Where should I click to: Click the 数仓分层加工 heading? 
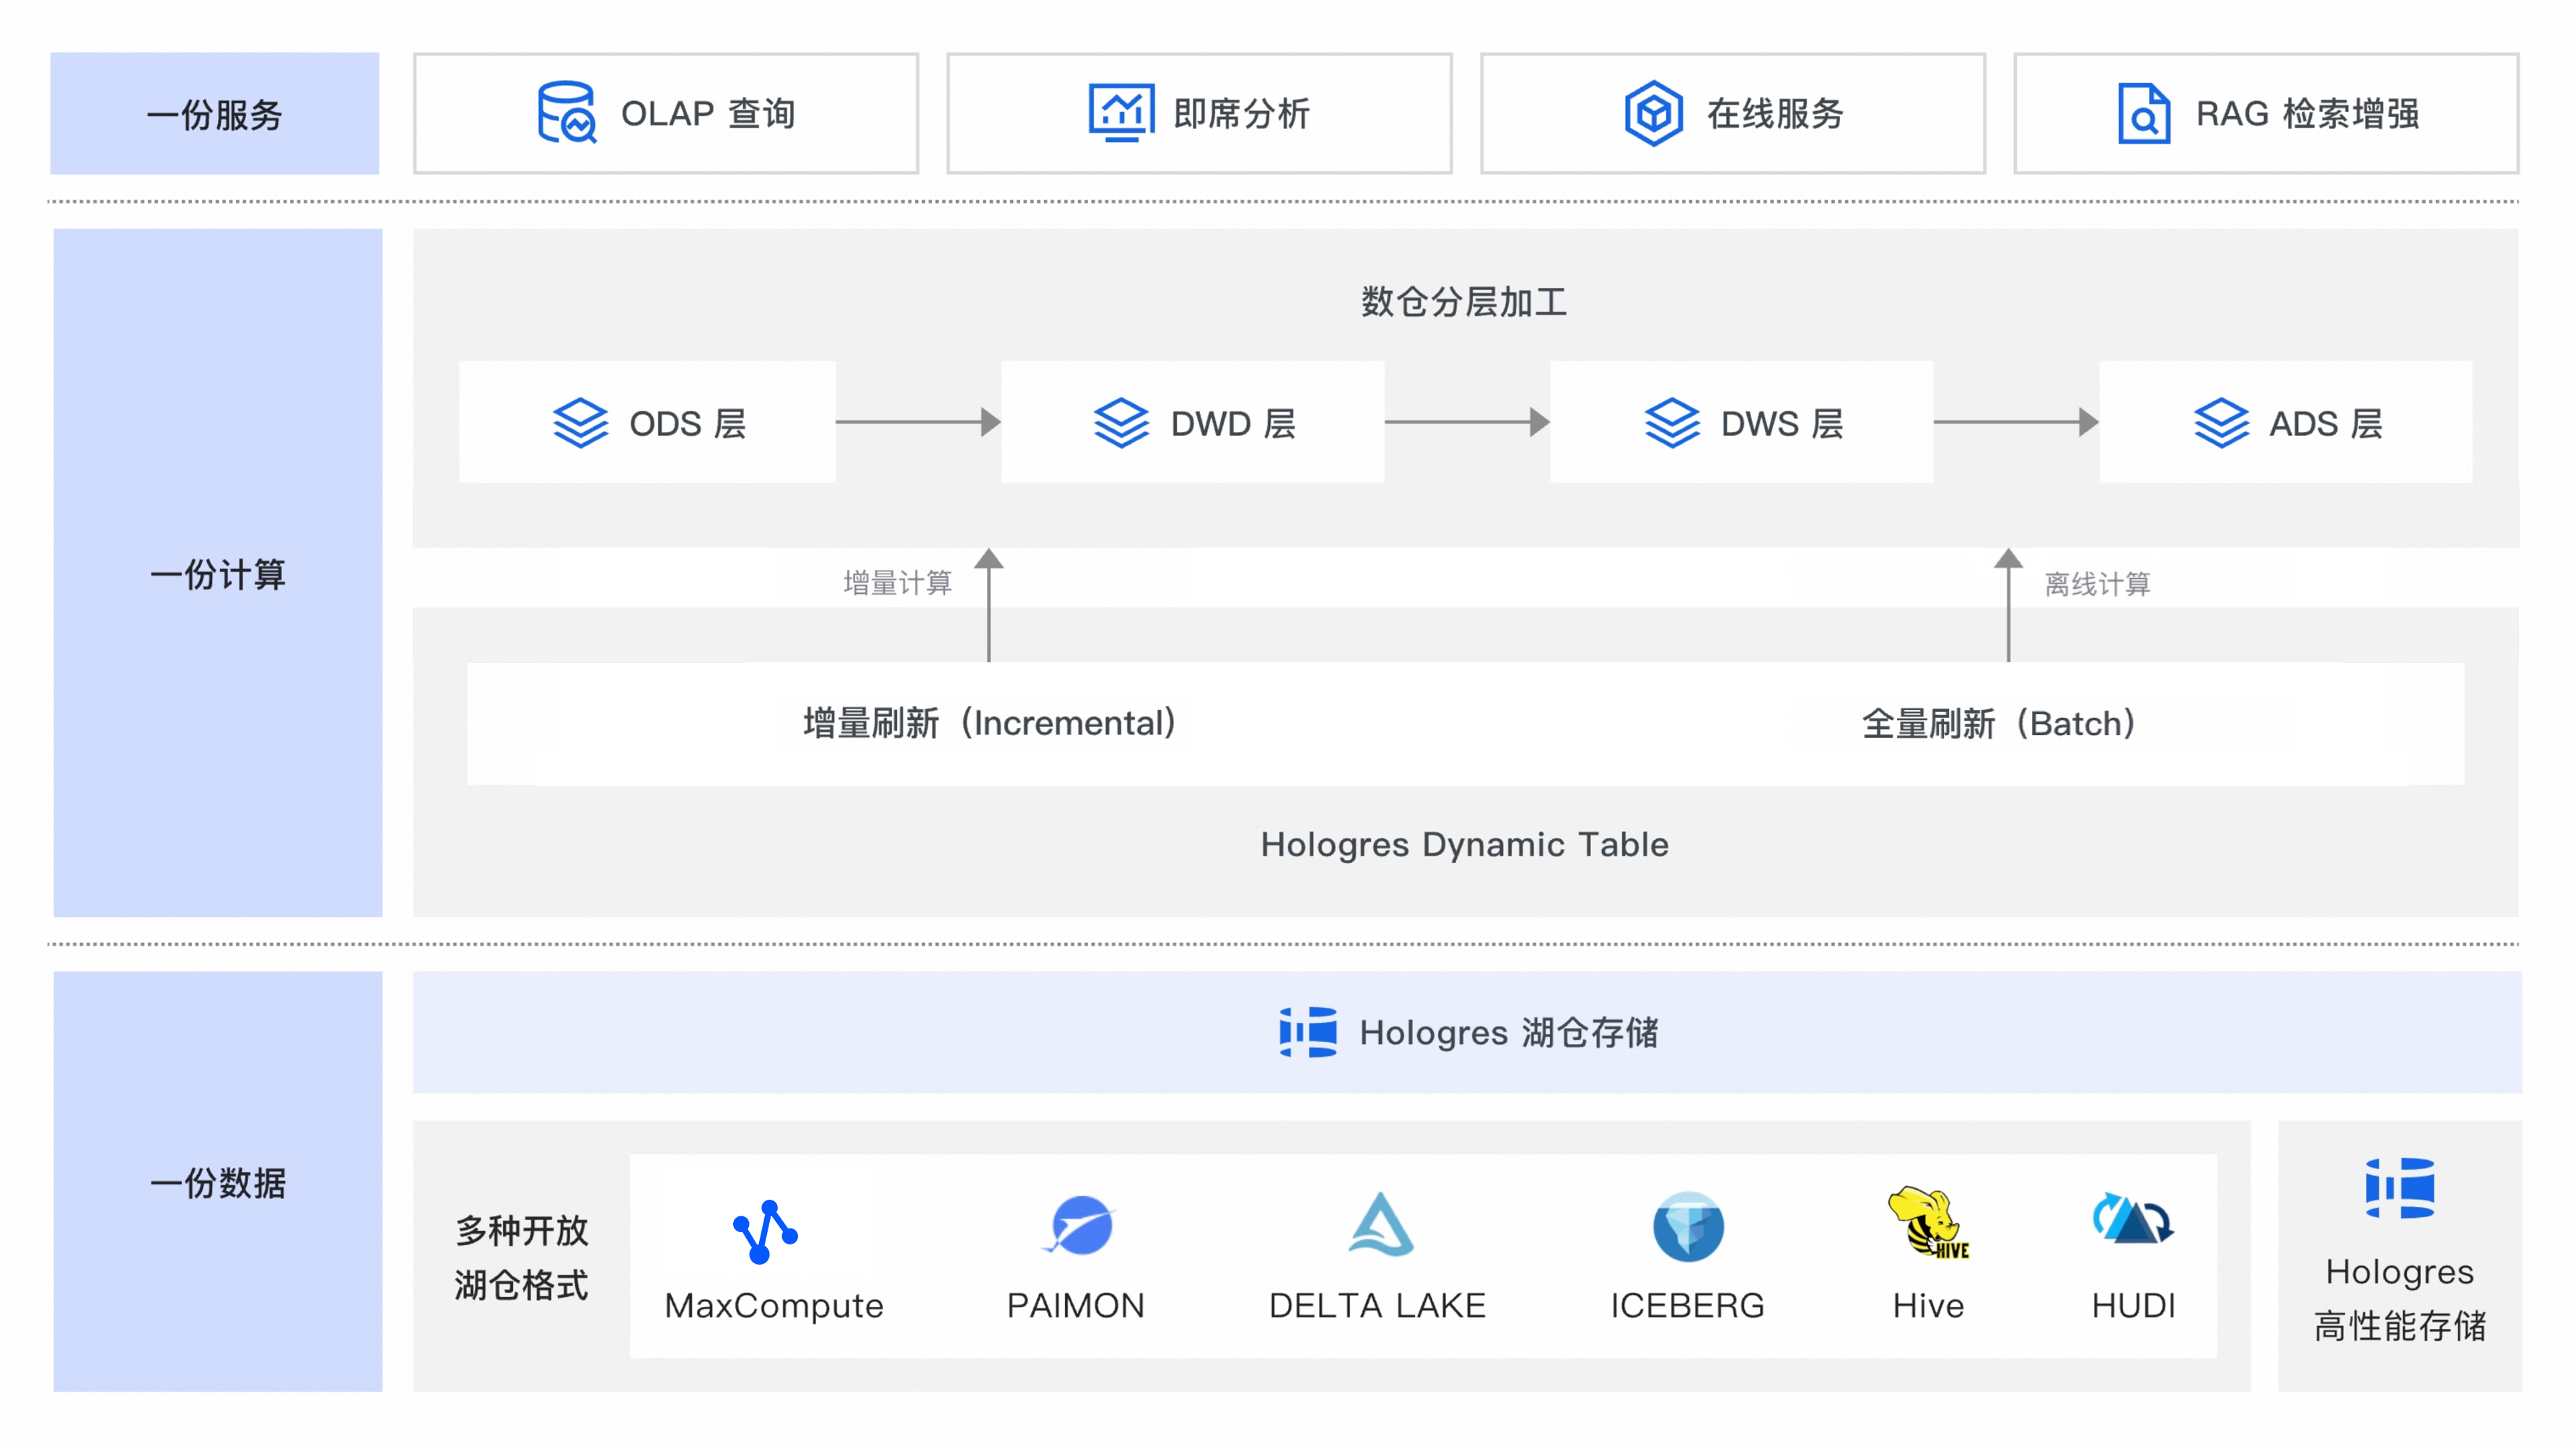[1464, 301]
